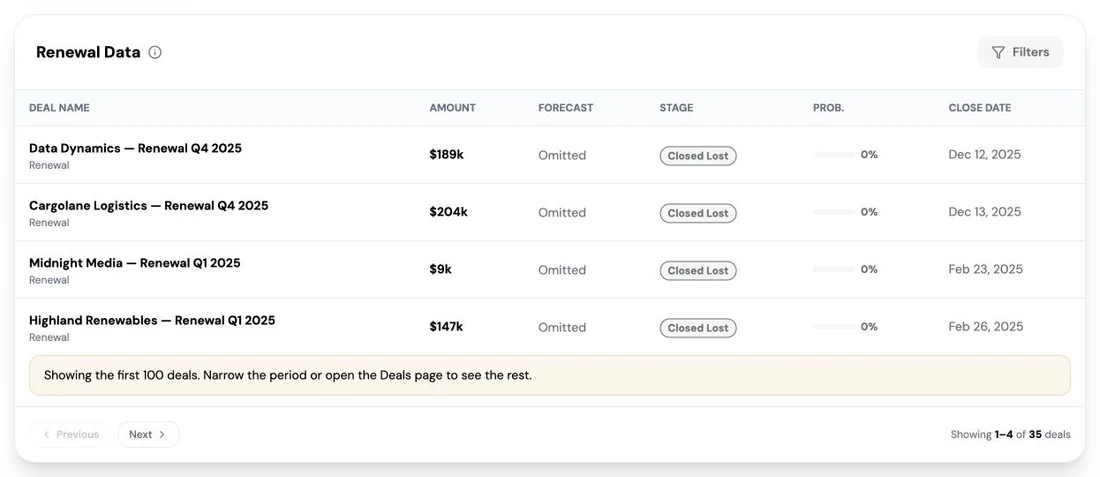Click the Closed Lost badge in Highland Renewables row

tap(697, 328)
